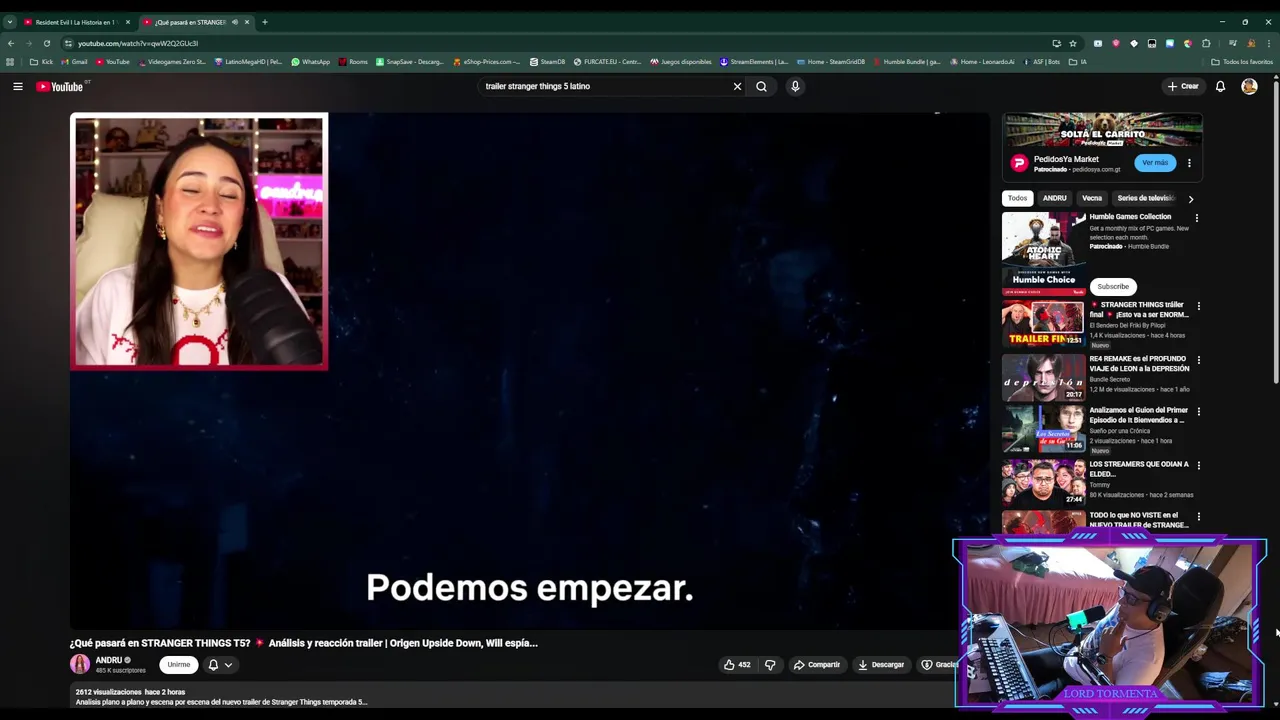Viewport: 1280px width, 720px height.
Task: Open options for LOS STREAMERS QUE ODIAN video
Action: [x=1198, y=465]
